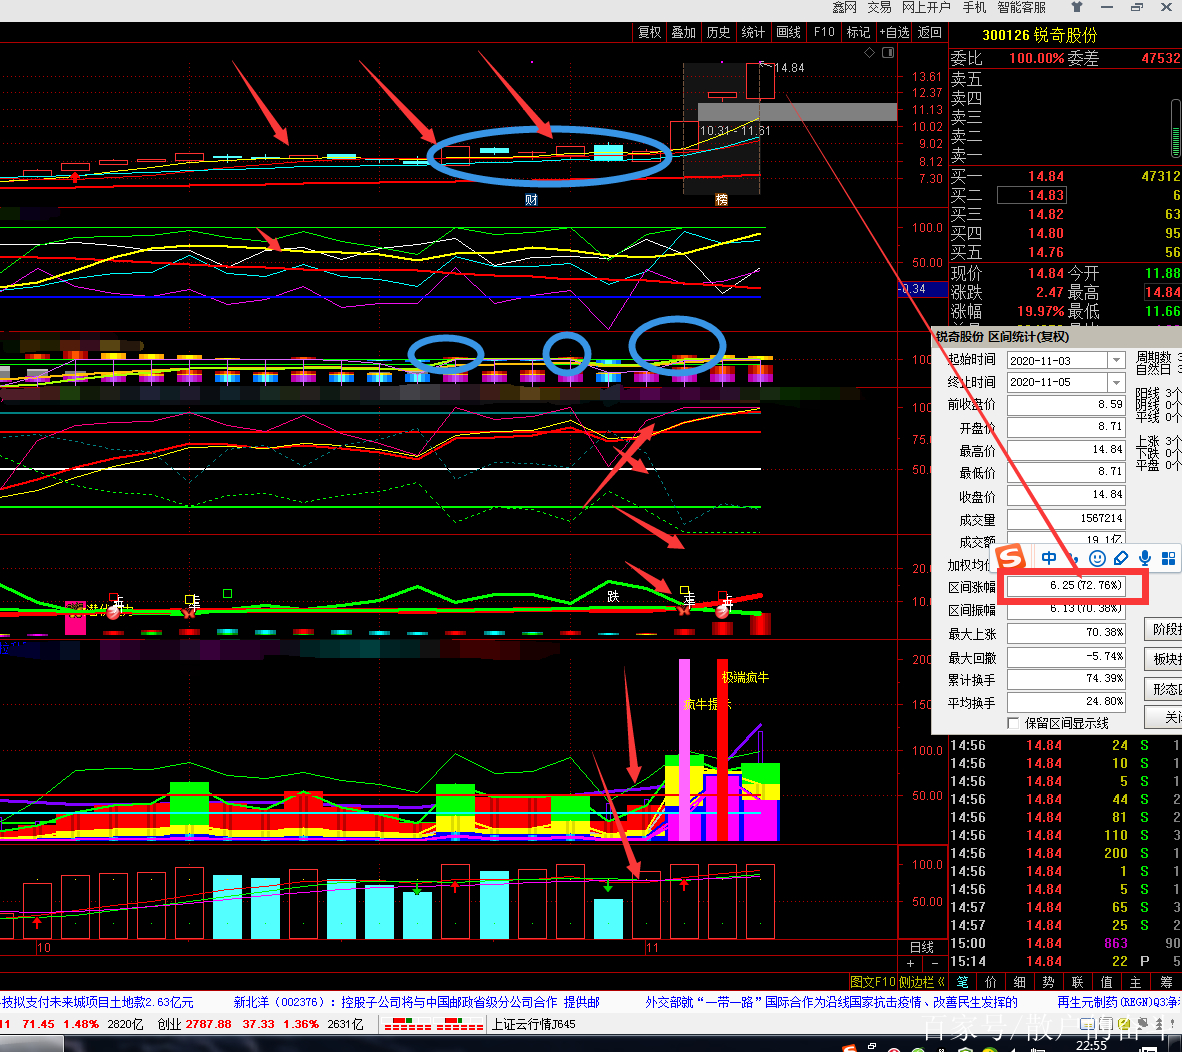The image size is (1182, 1052).
Task: Open the 日线 period selector
Action: pos(921,947)
